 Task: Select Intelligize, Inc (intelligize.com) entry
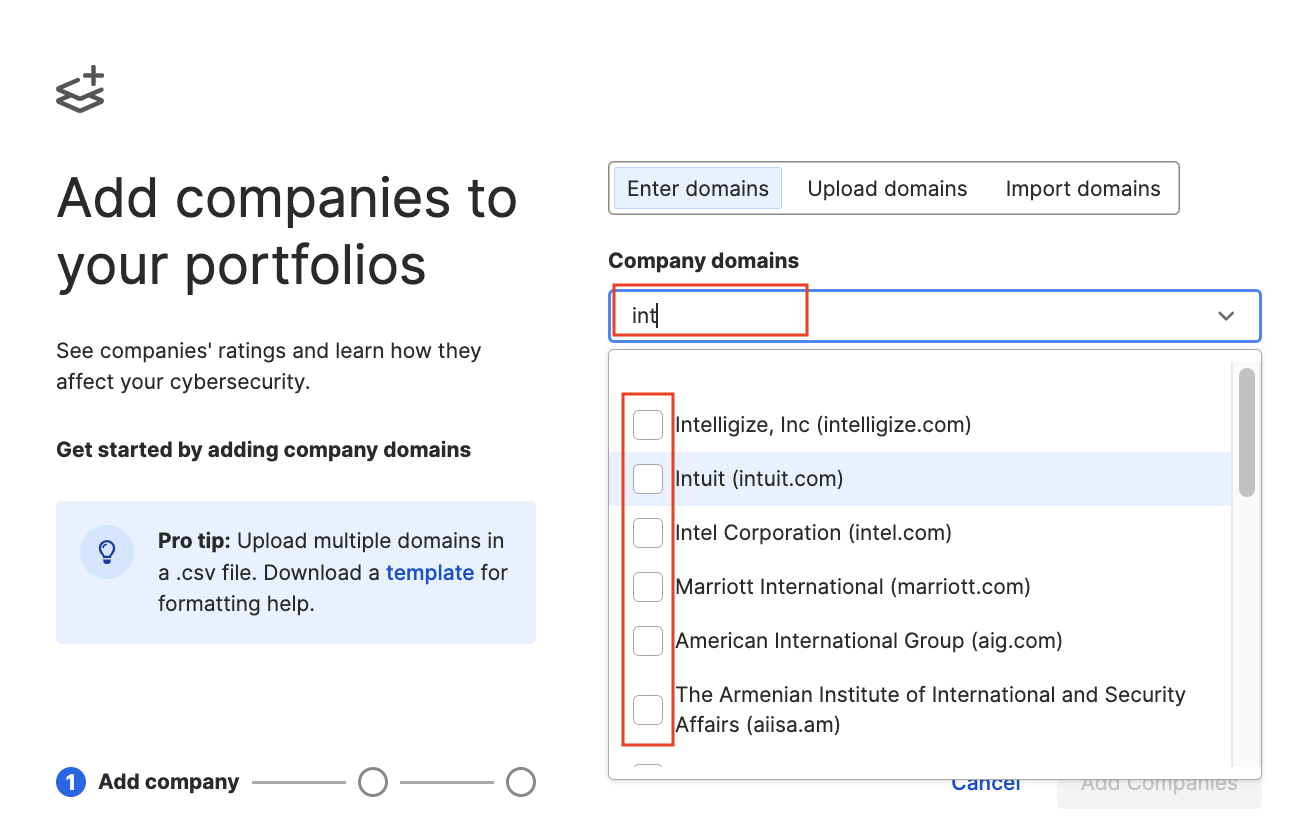coord(920,425)
